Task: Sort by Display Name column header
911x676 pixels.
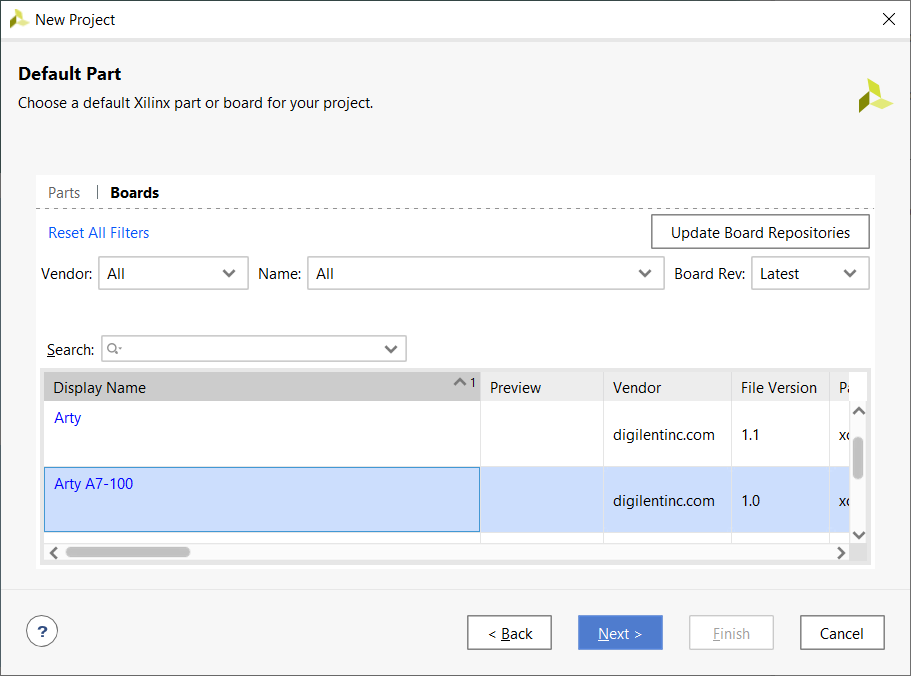Action: 262,387
